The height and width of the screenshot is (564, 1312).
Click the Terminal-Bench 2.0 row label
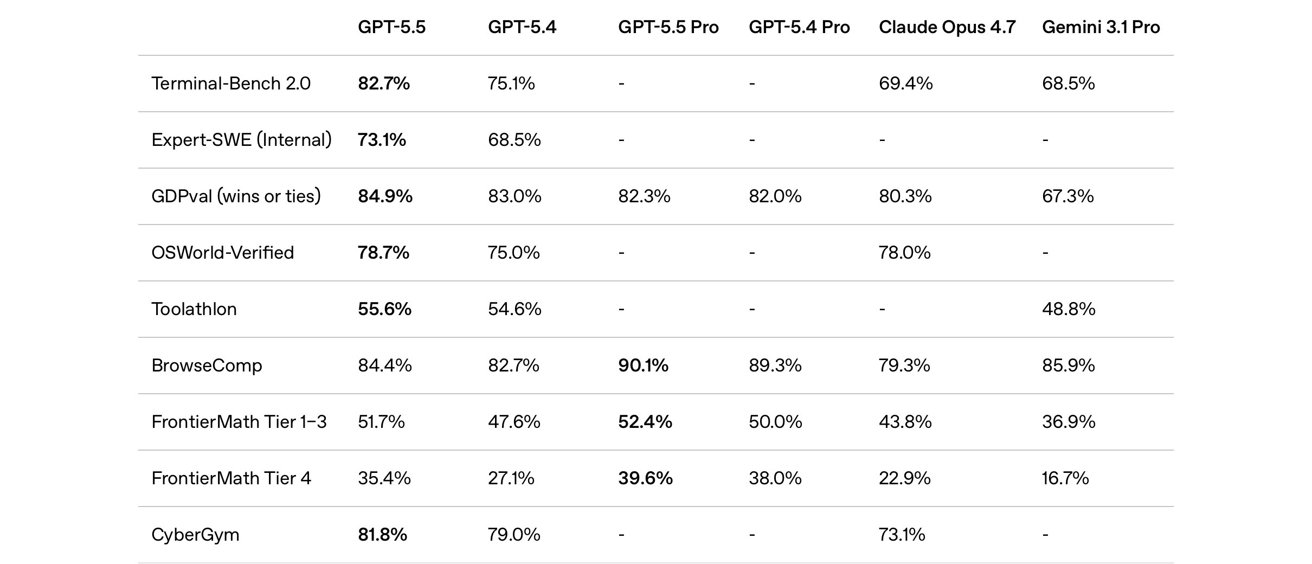(x=231, y=83)
